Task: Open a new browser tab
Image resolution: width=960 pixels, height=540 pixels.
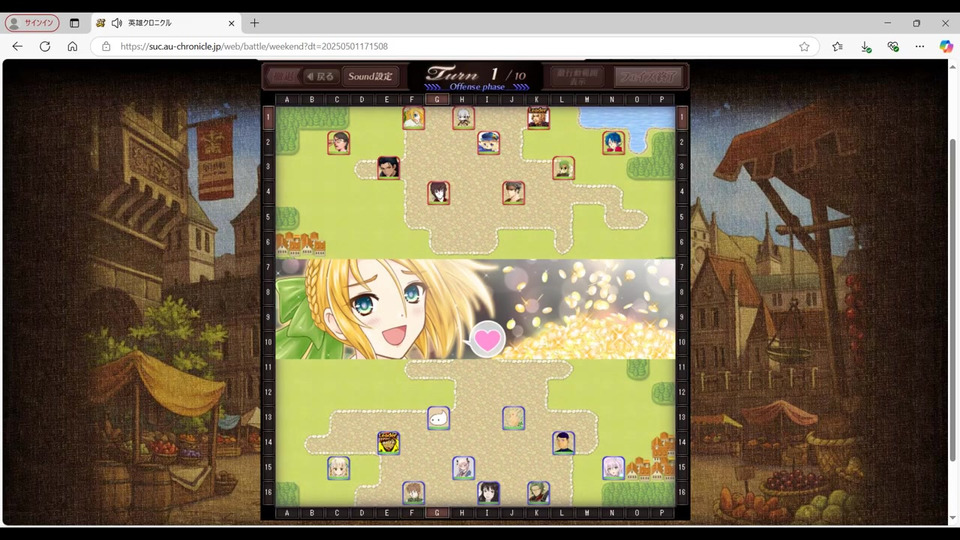Action: [254, 23]
